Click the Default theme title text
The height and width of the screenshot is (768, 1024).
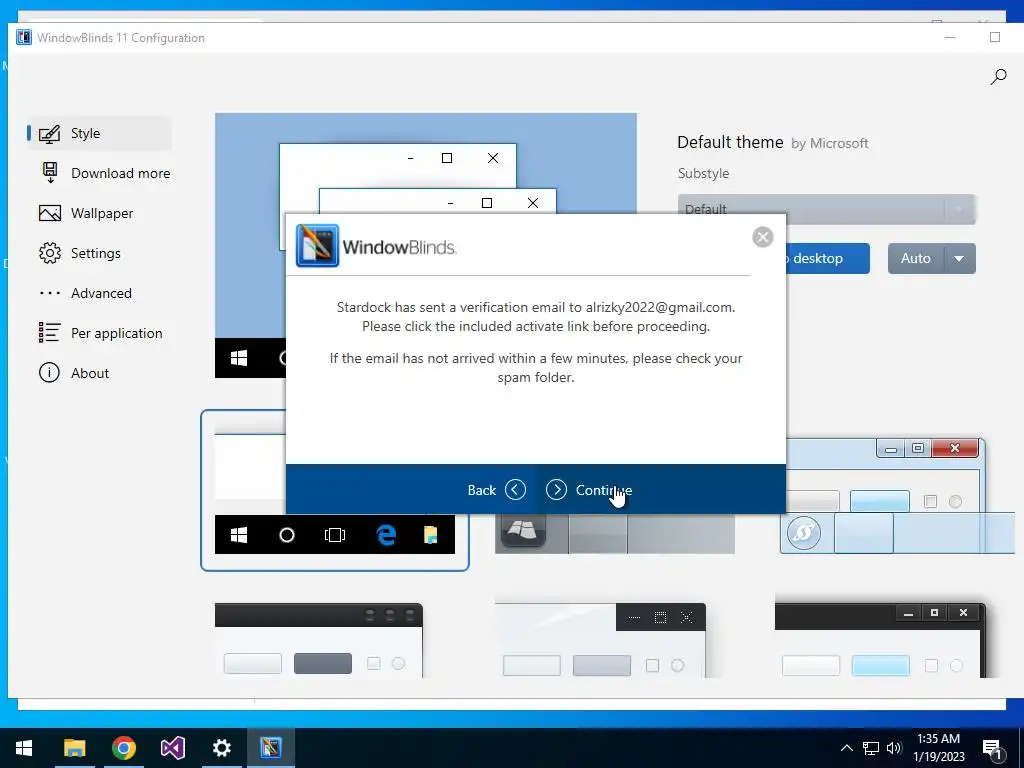coord(730,142)
